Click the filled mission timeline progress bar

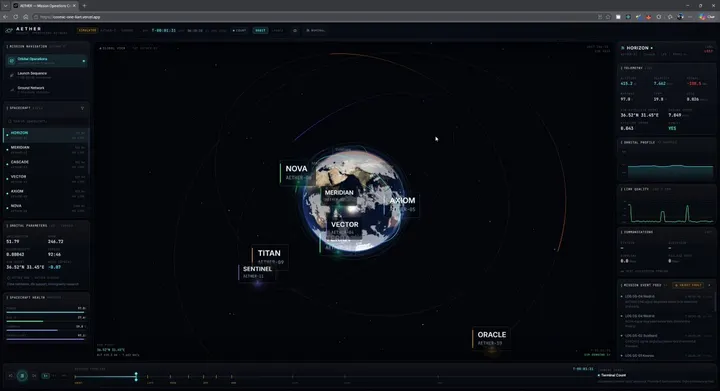105,376
